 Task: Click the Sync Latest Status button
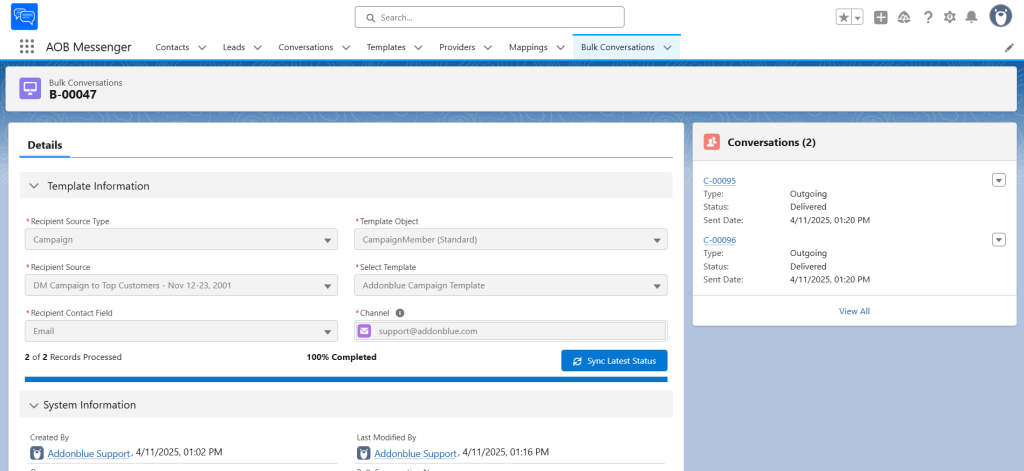click(x=614, y=360)
